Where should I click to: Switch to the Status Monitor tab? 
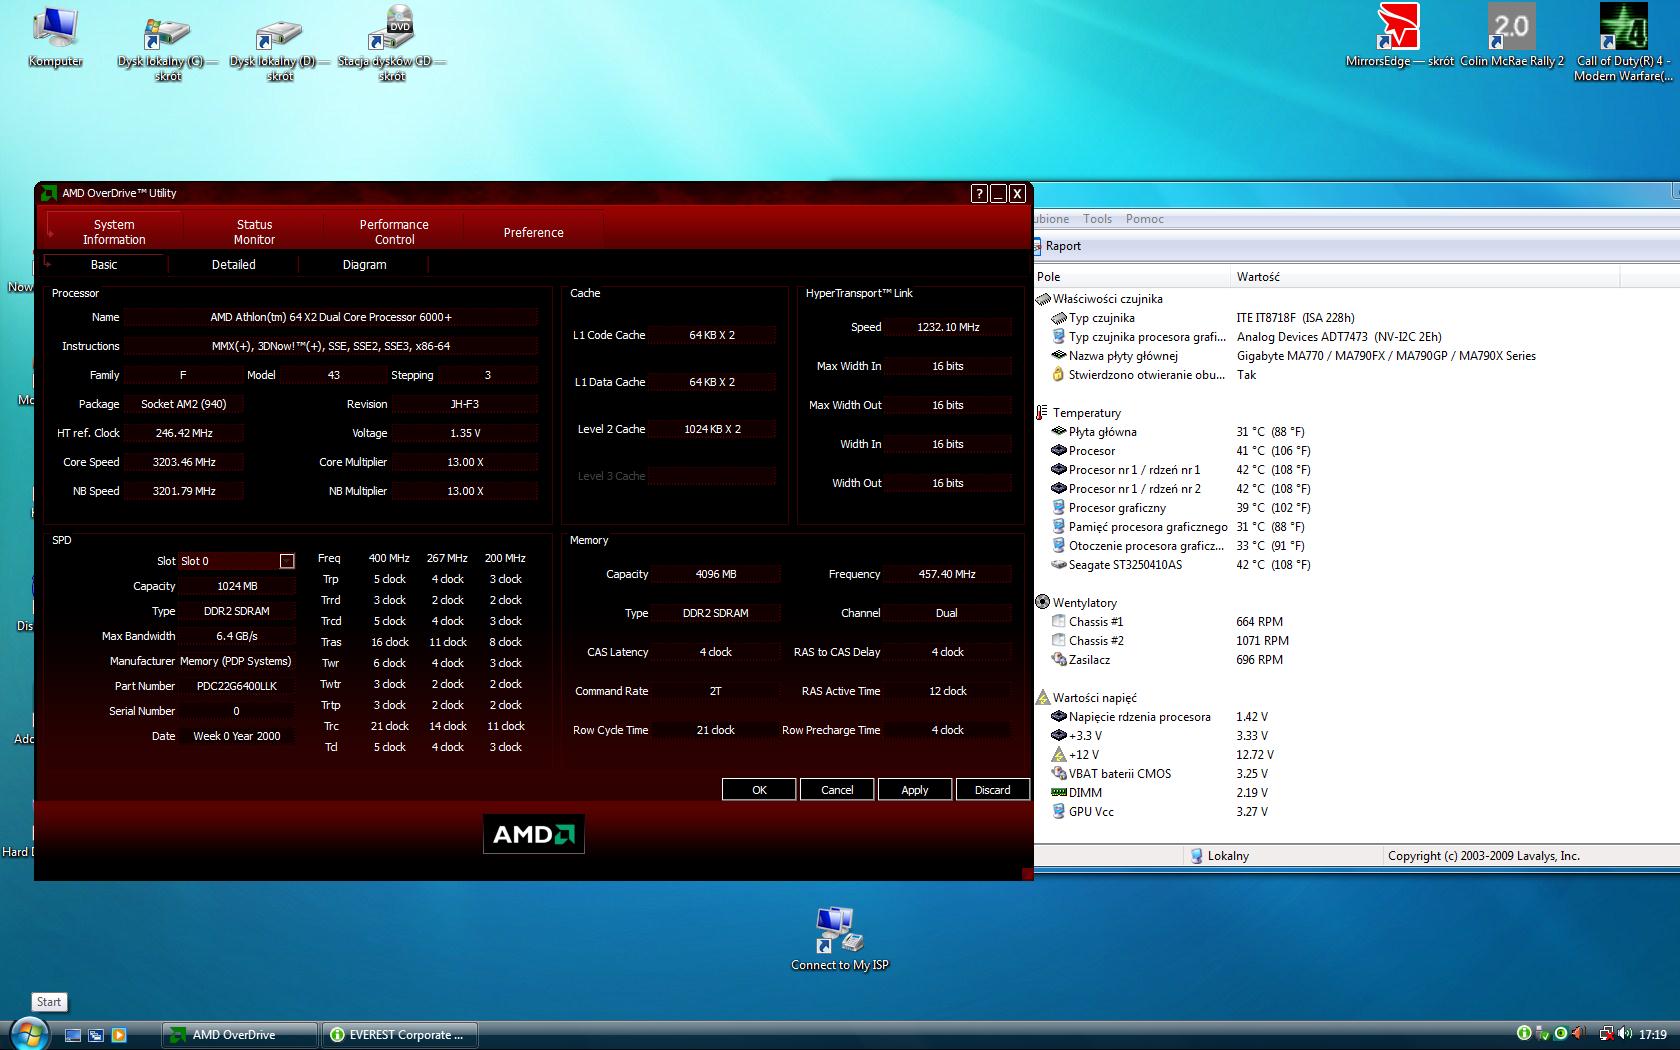(x=254, y=232)
